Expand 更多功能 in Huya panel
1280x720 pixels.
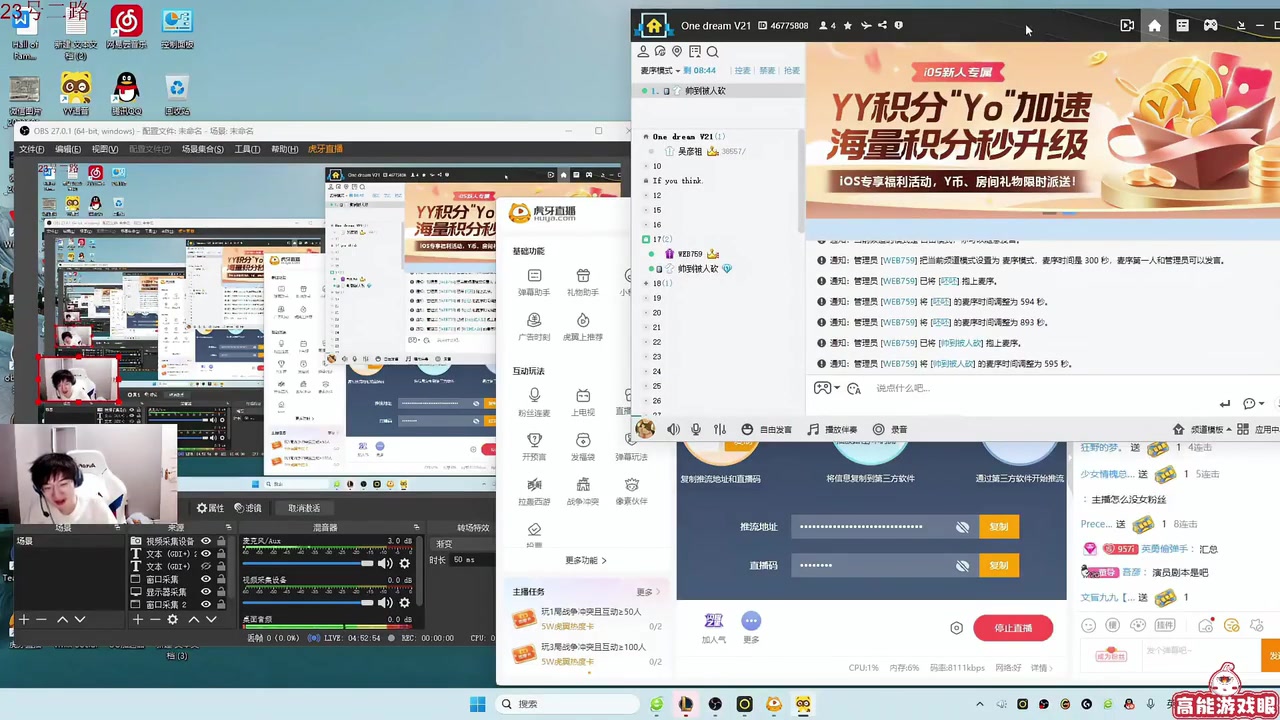click(586, 560)
